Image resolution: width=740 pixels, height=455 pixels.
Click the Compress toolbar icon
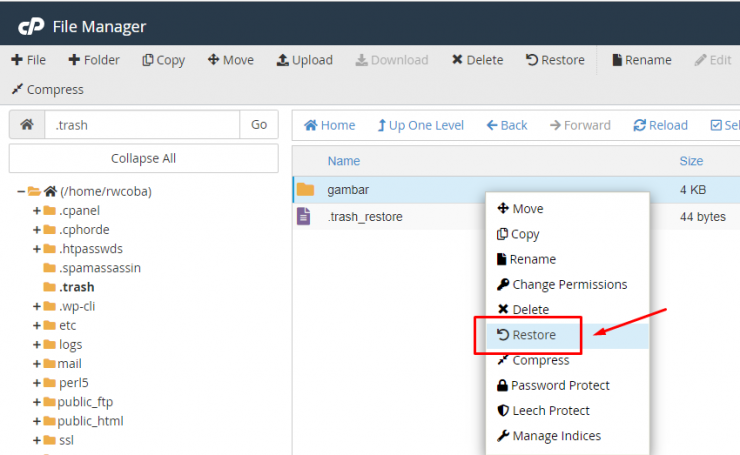pos(17,90)
